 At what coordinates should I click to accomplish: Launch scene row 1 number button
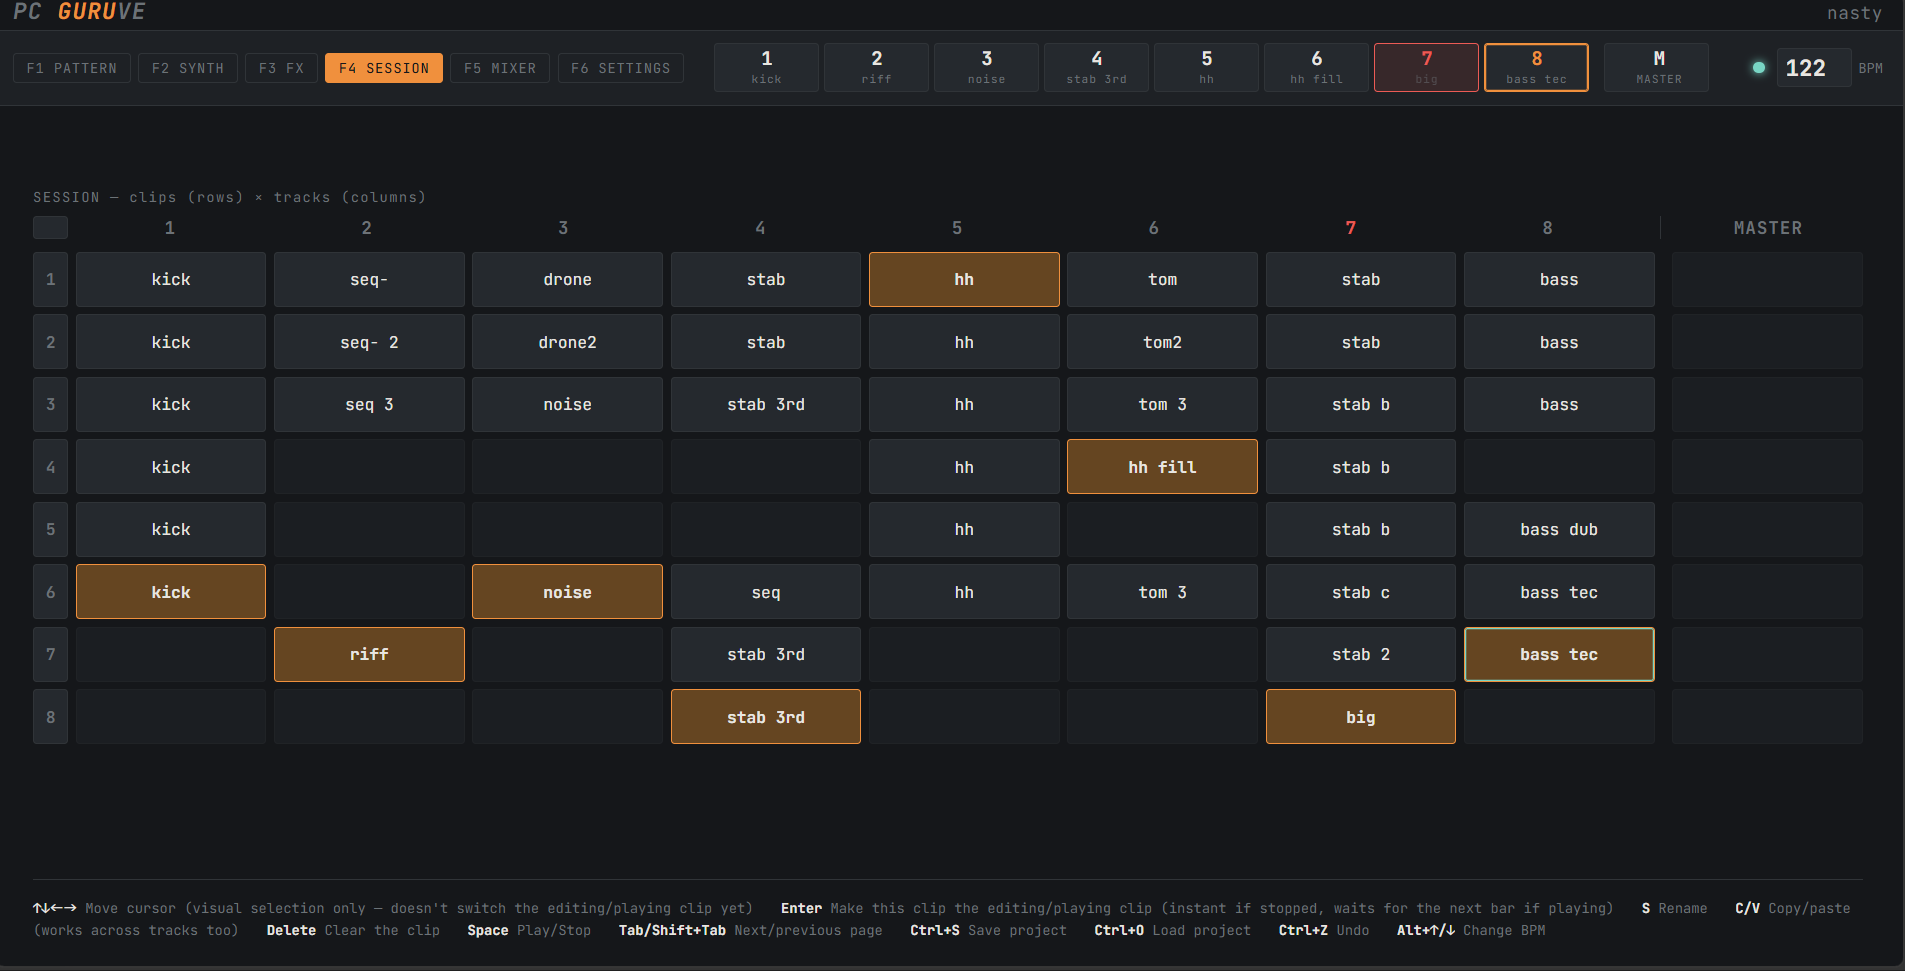point(51,280)
